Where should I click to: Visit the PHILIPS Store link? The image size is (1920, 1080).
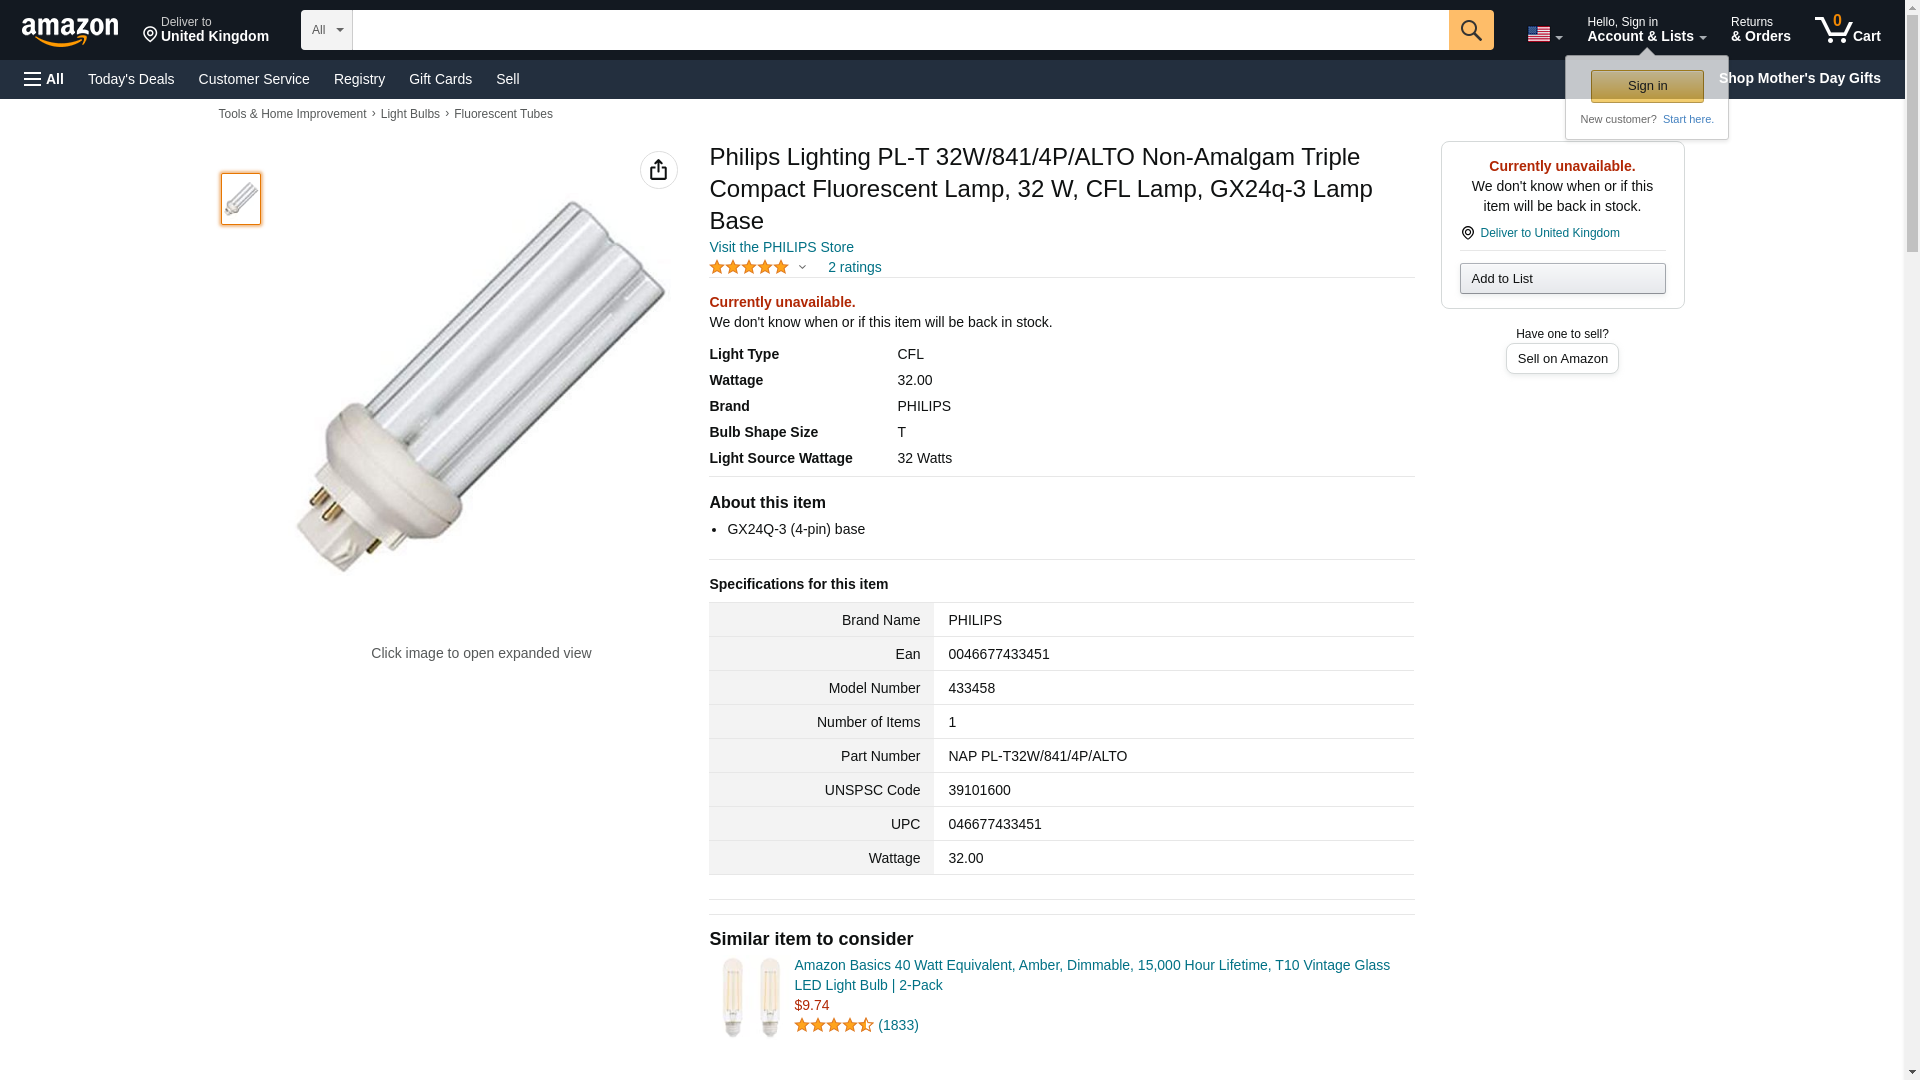click(x=781, y=247)
